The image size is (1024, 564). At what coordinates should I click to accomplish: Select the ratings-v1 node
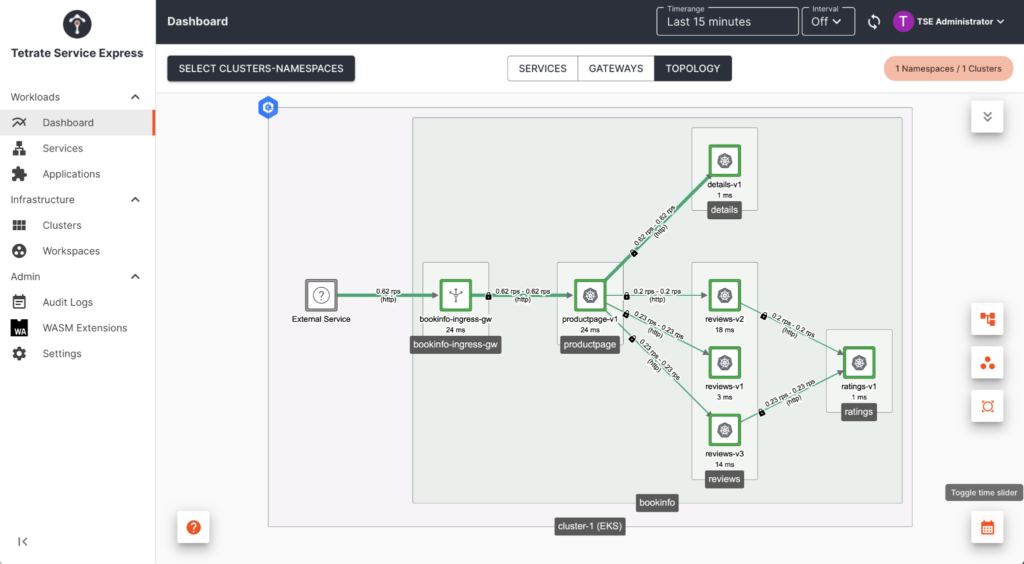[858, 362]
